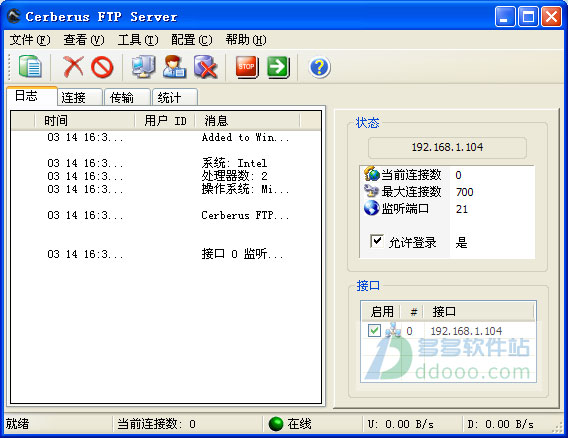Open the 查看(V) menu
Viewport: 568px width, 438px height.
84,39
